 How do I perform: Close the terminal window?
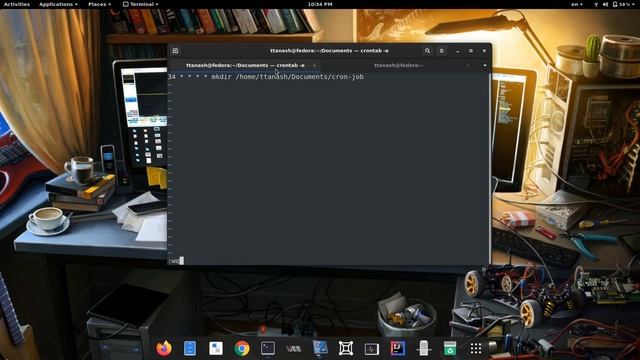(x=484, y=51)
